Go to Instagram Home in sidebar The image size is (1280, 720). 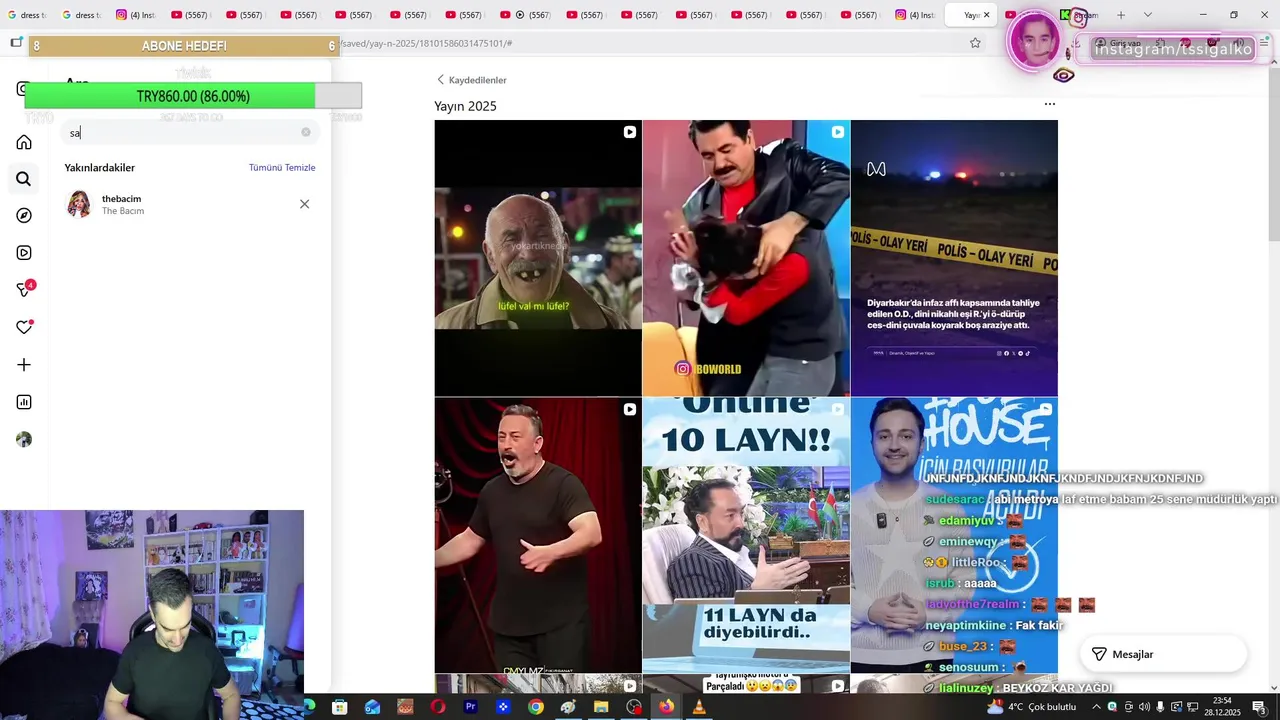(x=24, y=142)
